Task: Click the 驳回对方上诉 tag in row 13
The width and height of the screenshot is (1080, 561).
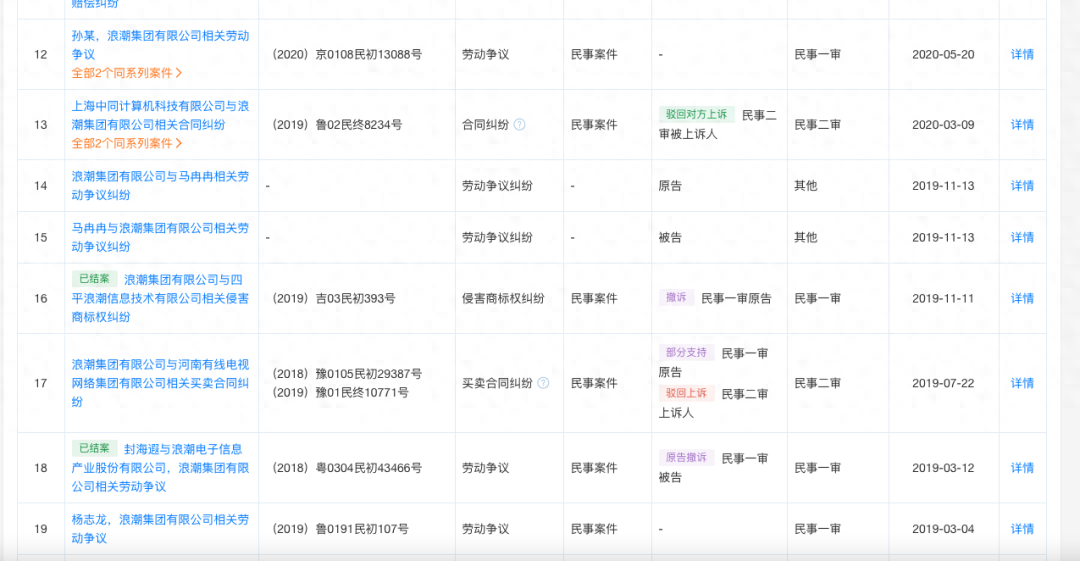Action: point(696,114)
